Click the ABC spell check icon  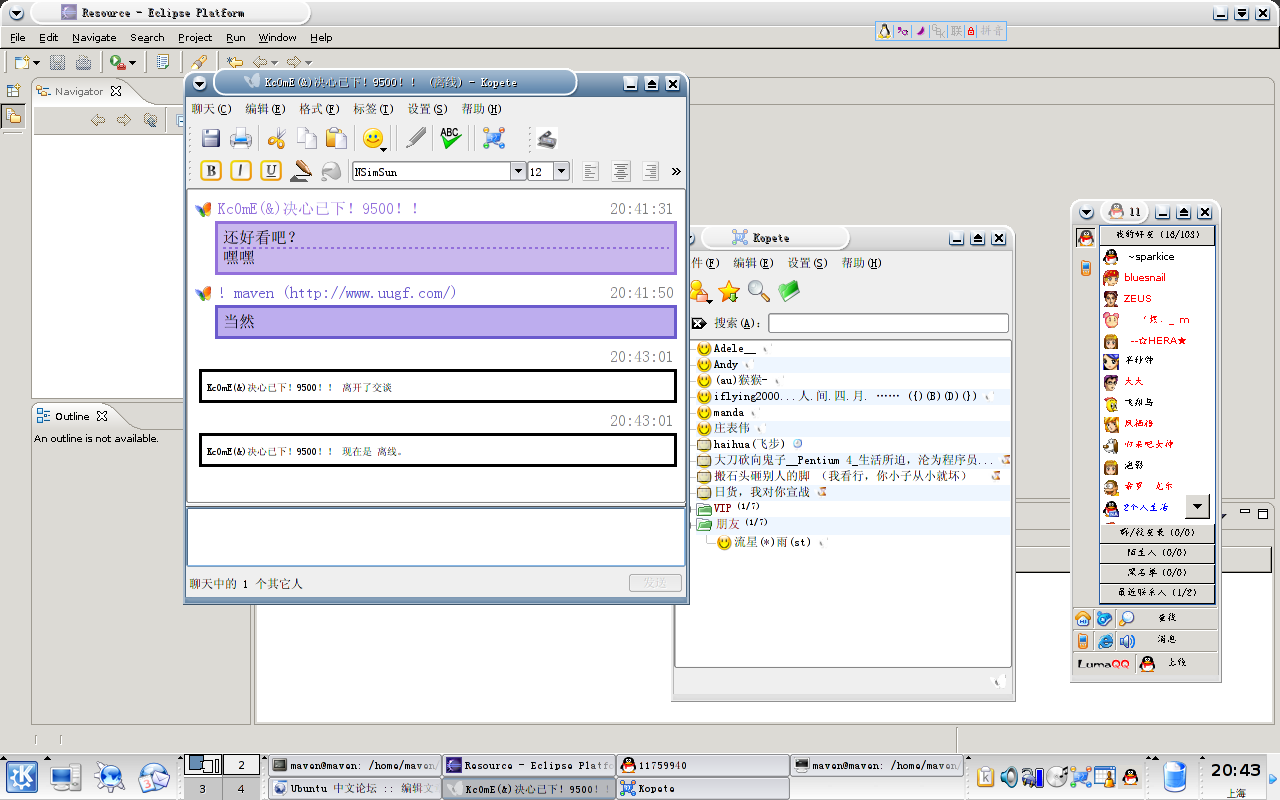pos(451,139)
